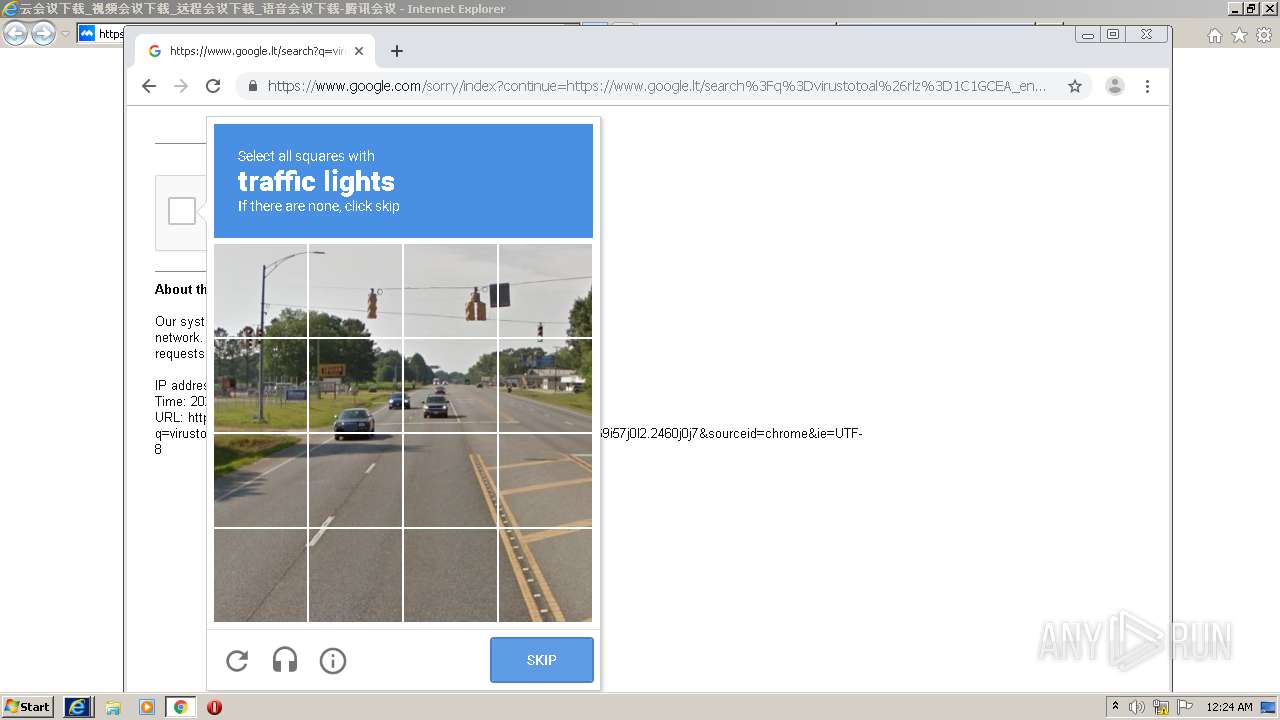1280x720 pixels.
Task: Select the tile with the dark sedan car
Action: coord(355,385)
